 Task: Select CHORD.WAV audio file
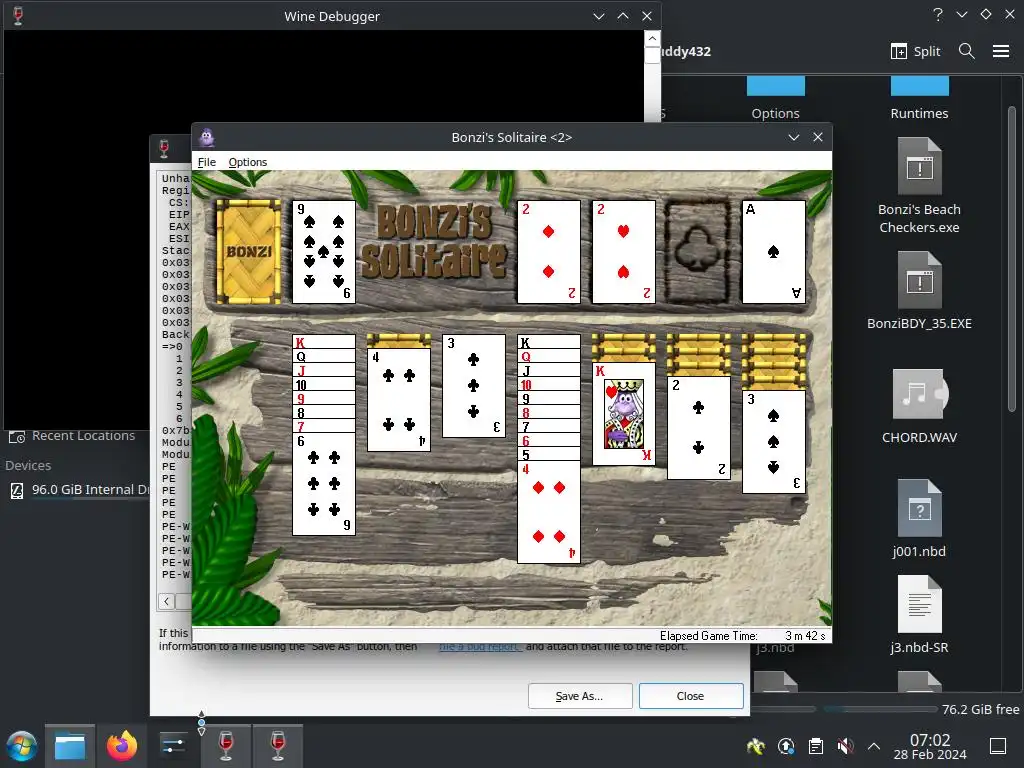[920, 406]
